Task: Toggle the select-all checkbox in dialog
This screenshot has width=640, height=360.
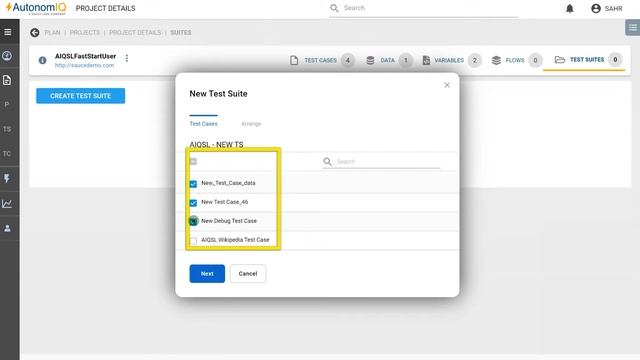Action: tap(193, 162)
